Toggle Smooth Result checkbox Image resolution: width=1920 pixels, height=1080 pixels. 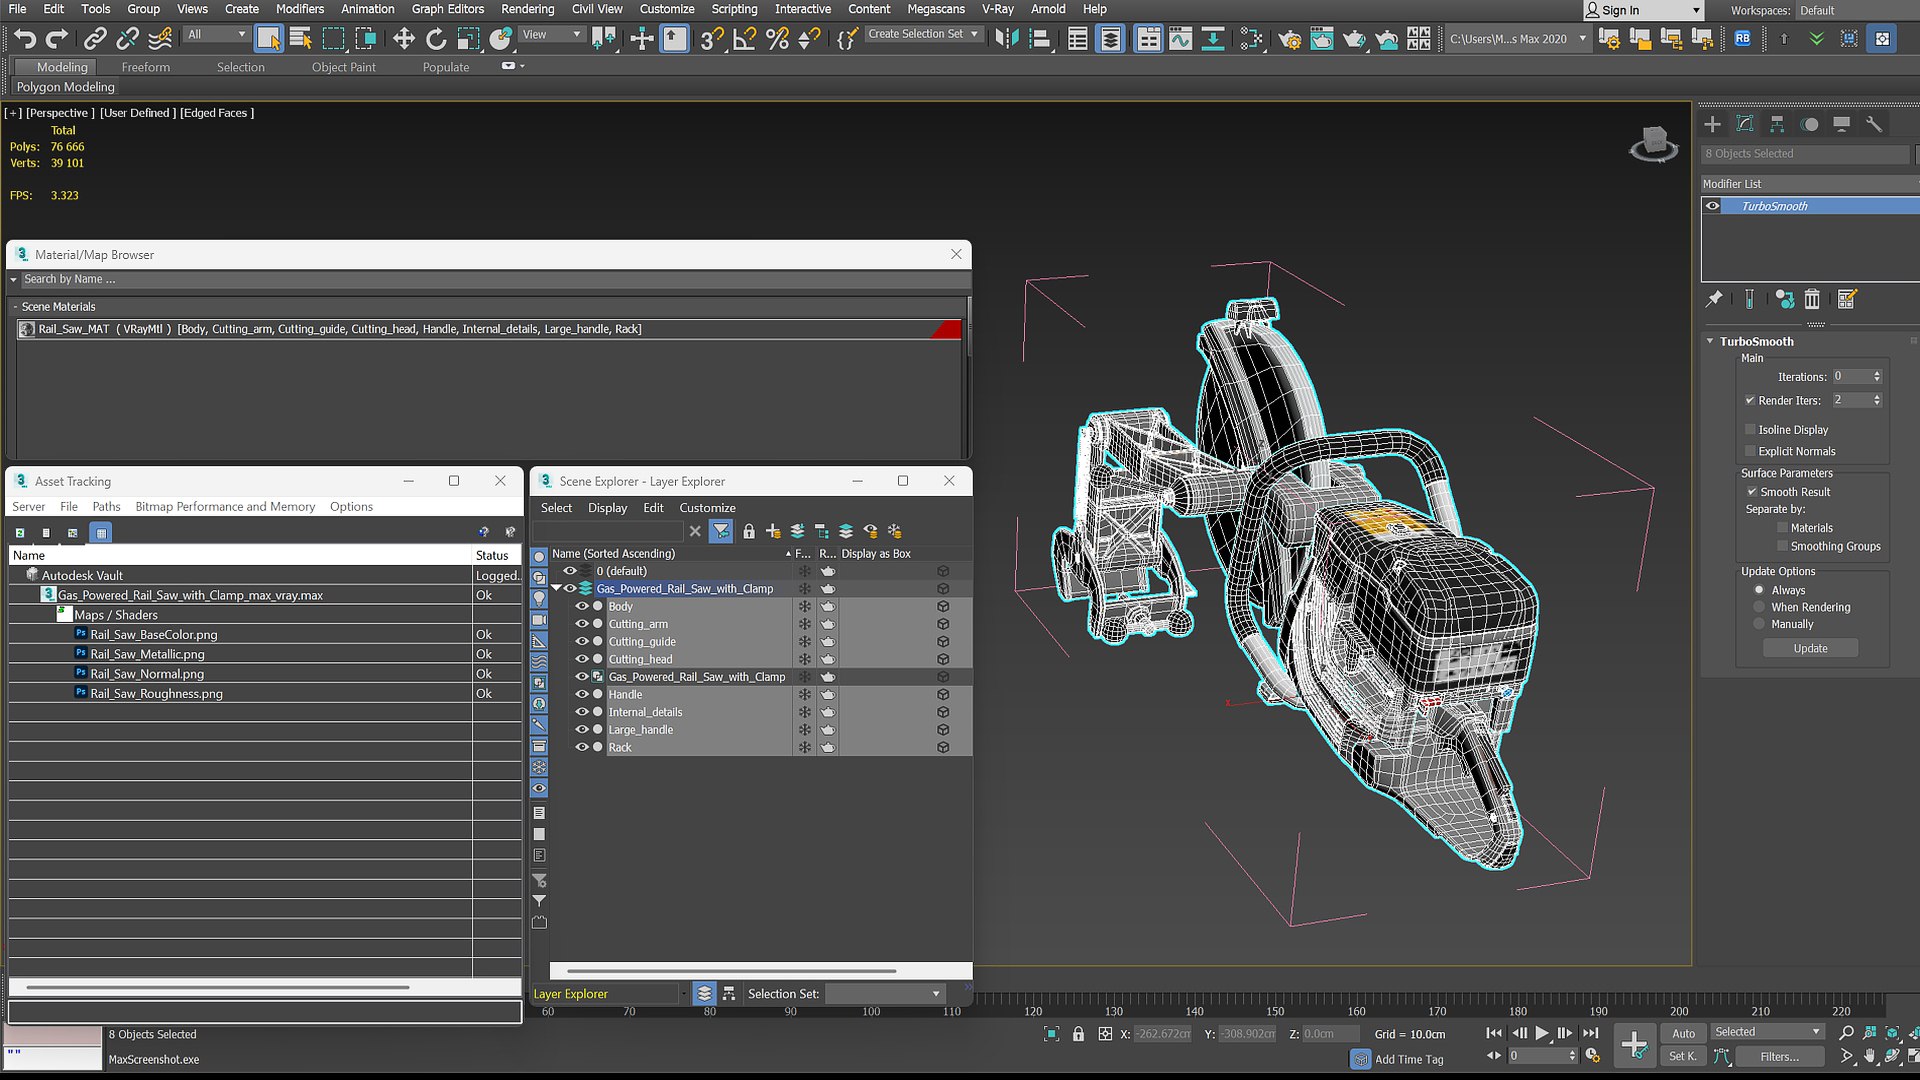pos(1752,492)
